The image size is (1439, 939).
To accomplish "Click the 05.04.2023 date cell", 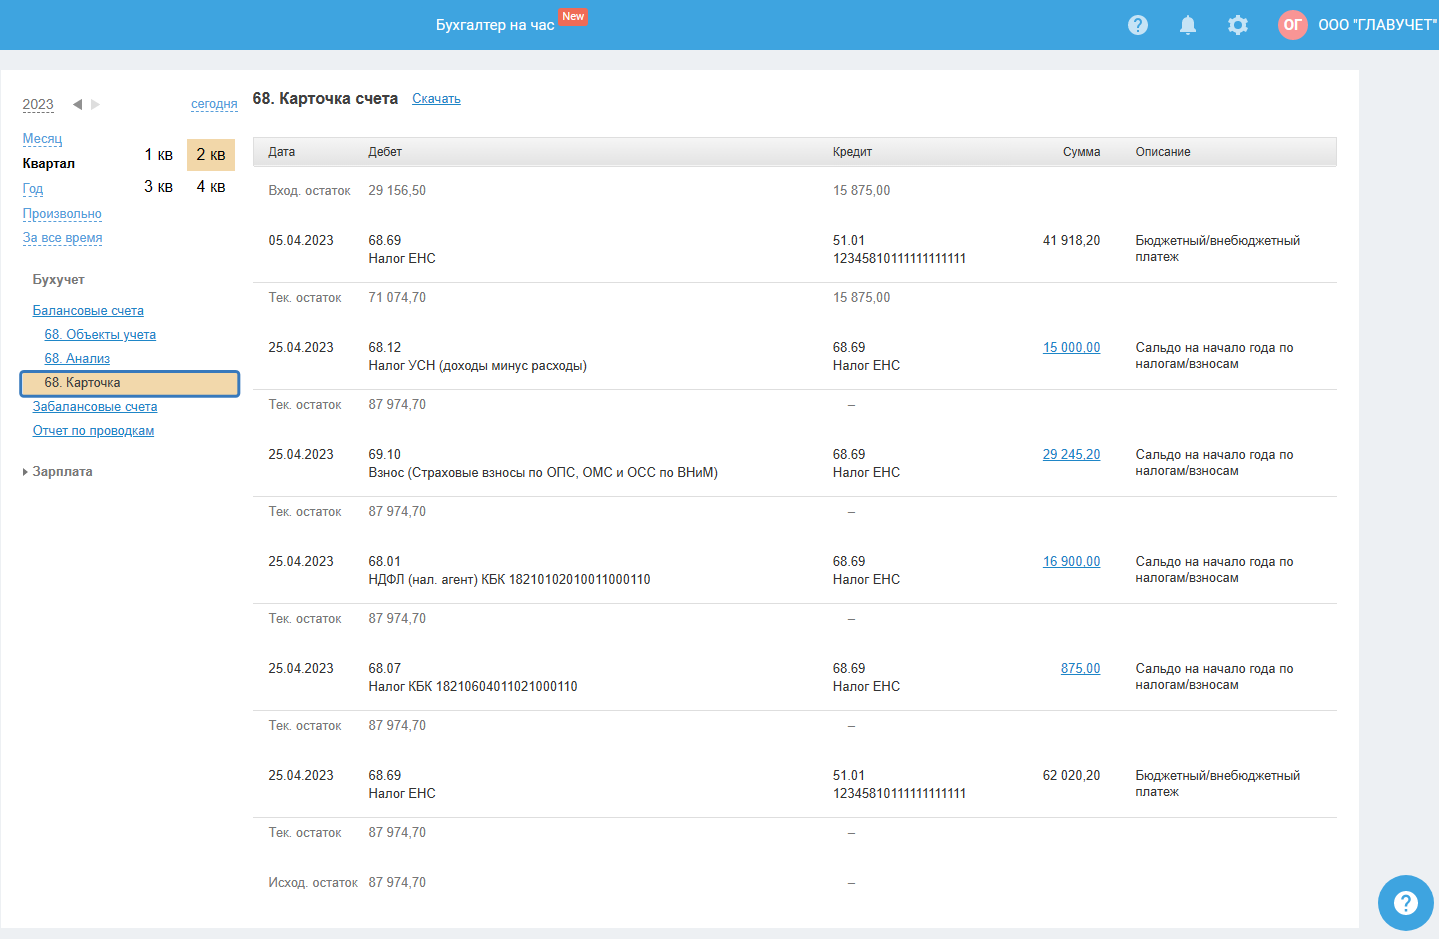I will coord(301,241).
